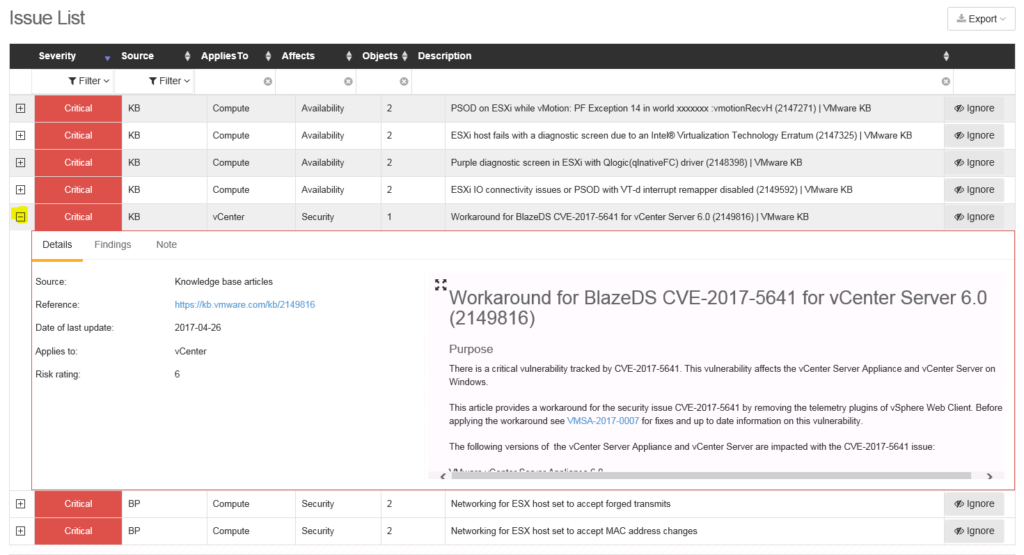
Task: Select the 'Networking for ESX host set to accept MAC address changes' text
Action: [x=574, y=531]
